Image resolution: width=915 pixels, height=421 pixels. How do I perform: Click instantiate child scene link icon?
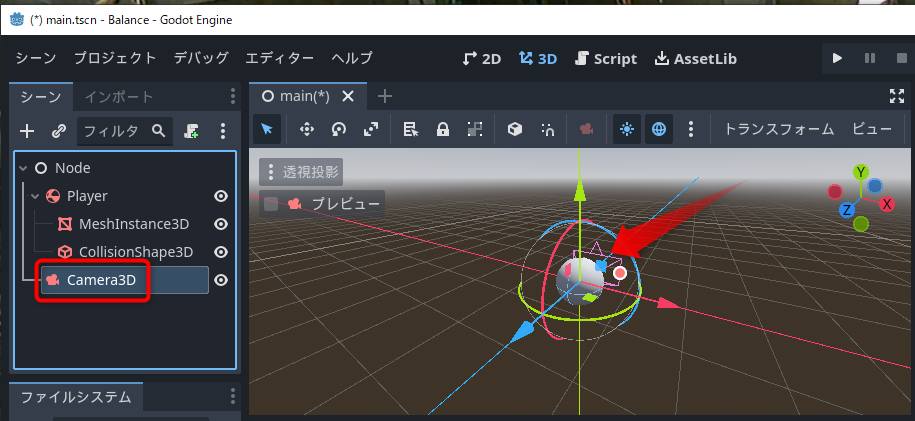click(x=58, y=131)
